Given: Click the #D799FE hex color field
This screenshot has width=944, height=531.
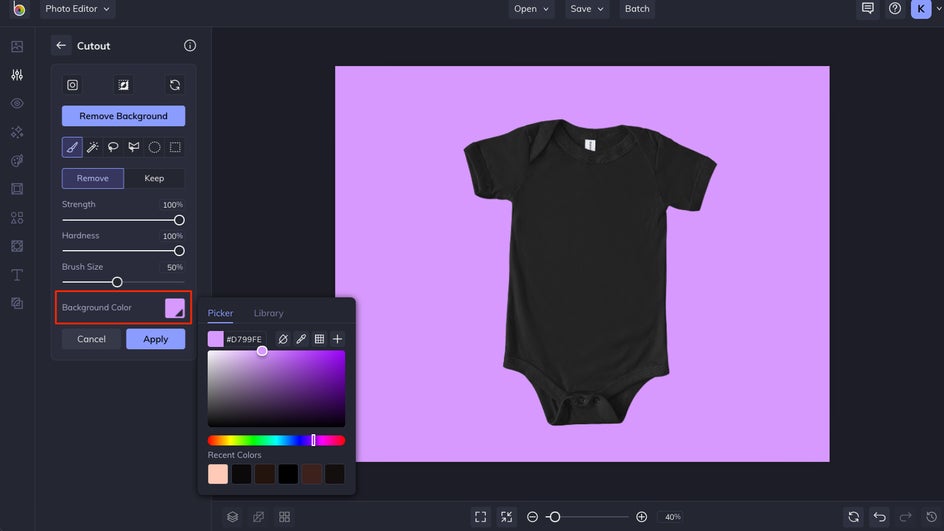Looking at the screenshot, I should (244, 339).
